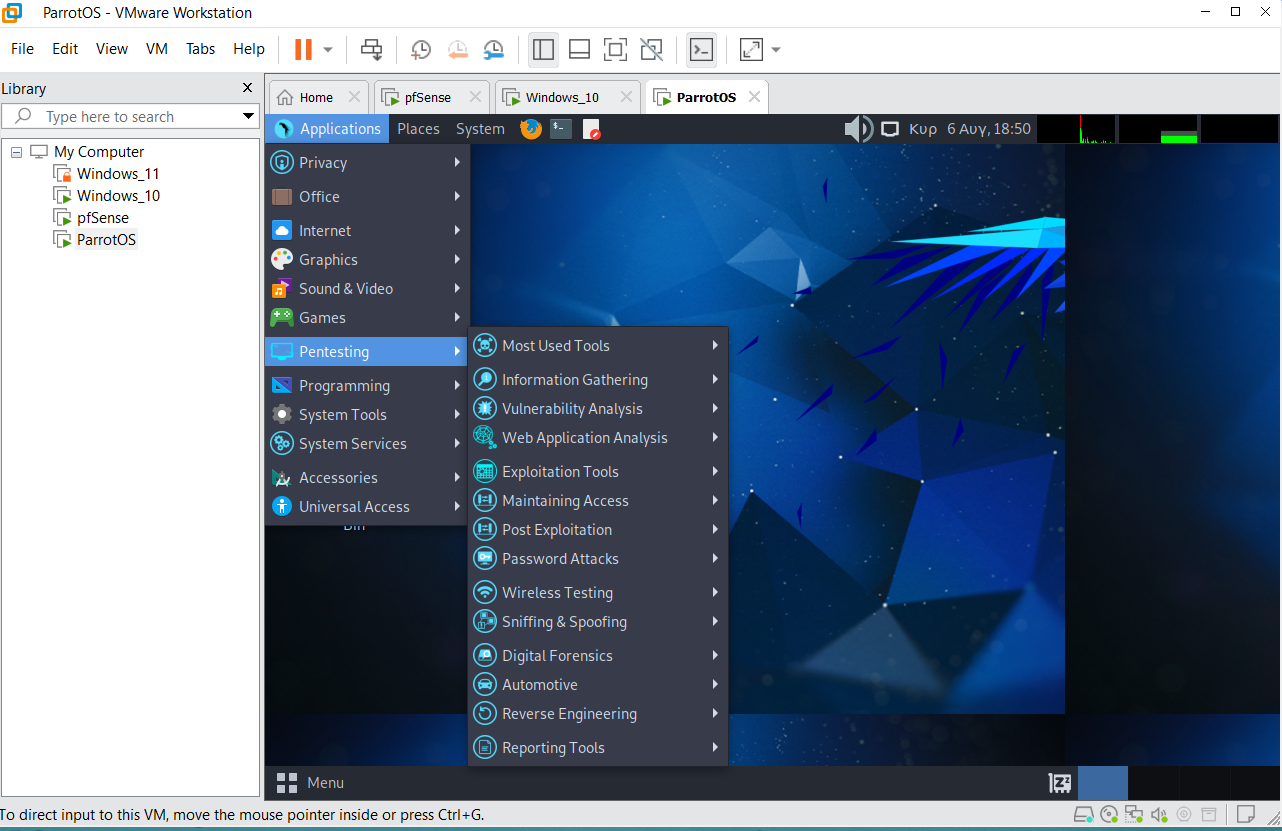1282x831 pixels.
Task: Open the snapshot manager
Action: 494,49
